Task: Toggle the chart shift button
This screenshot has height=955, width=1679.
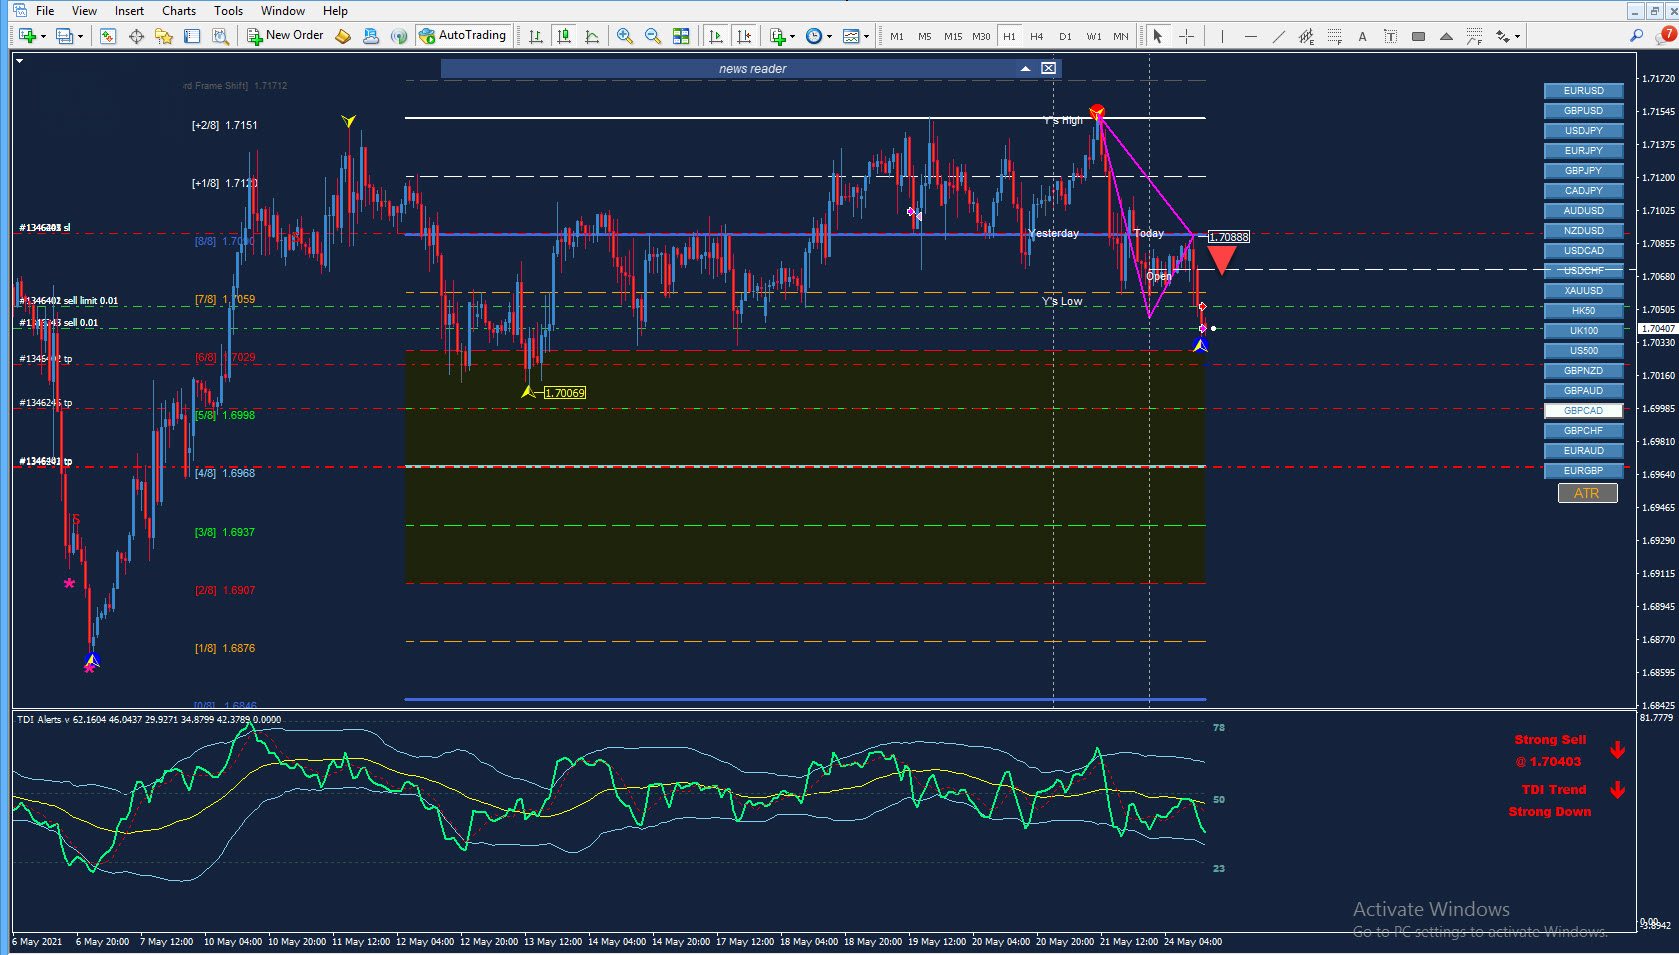Action: click(744, 36)
